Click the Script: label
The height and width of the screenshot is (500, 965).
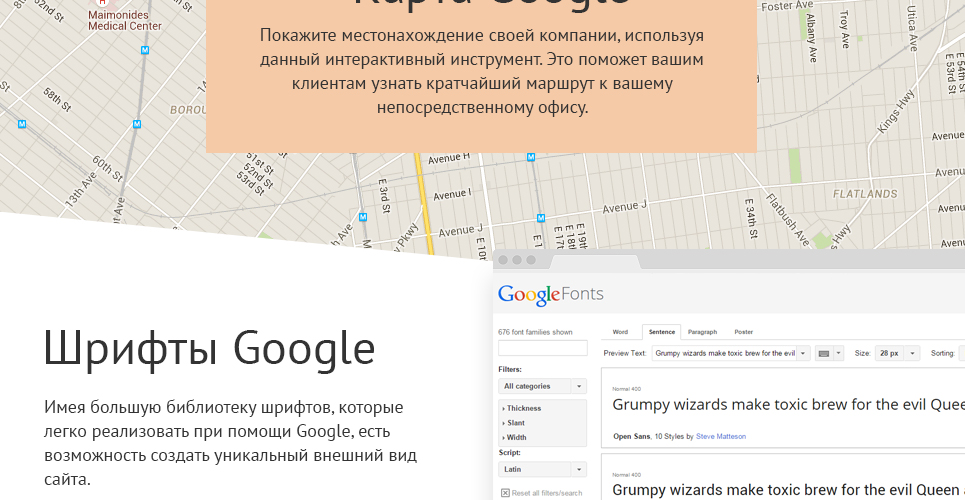pos(509,453)
